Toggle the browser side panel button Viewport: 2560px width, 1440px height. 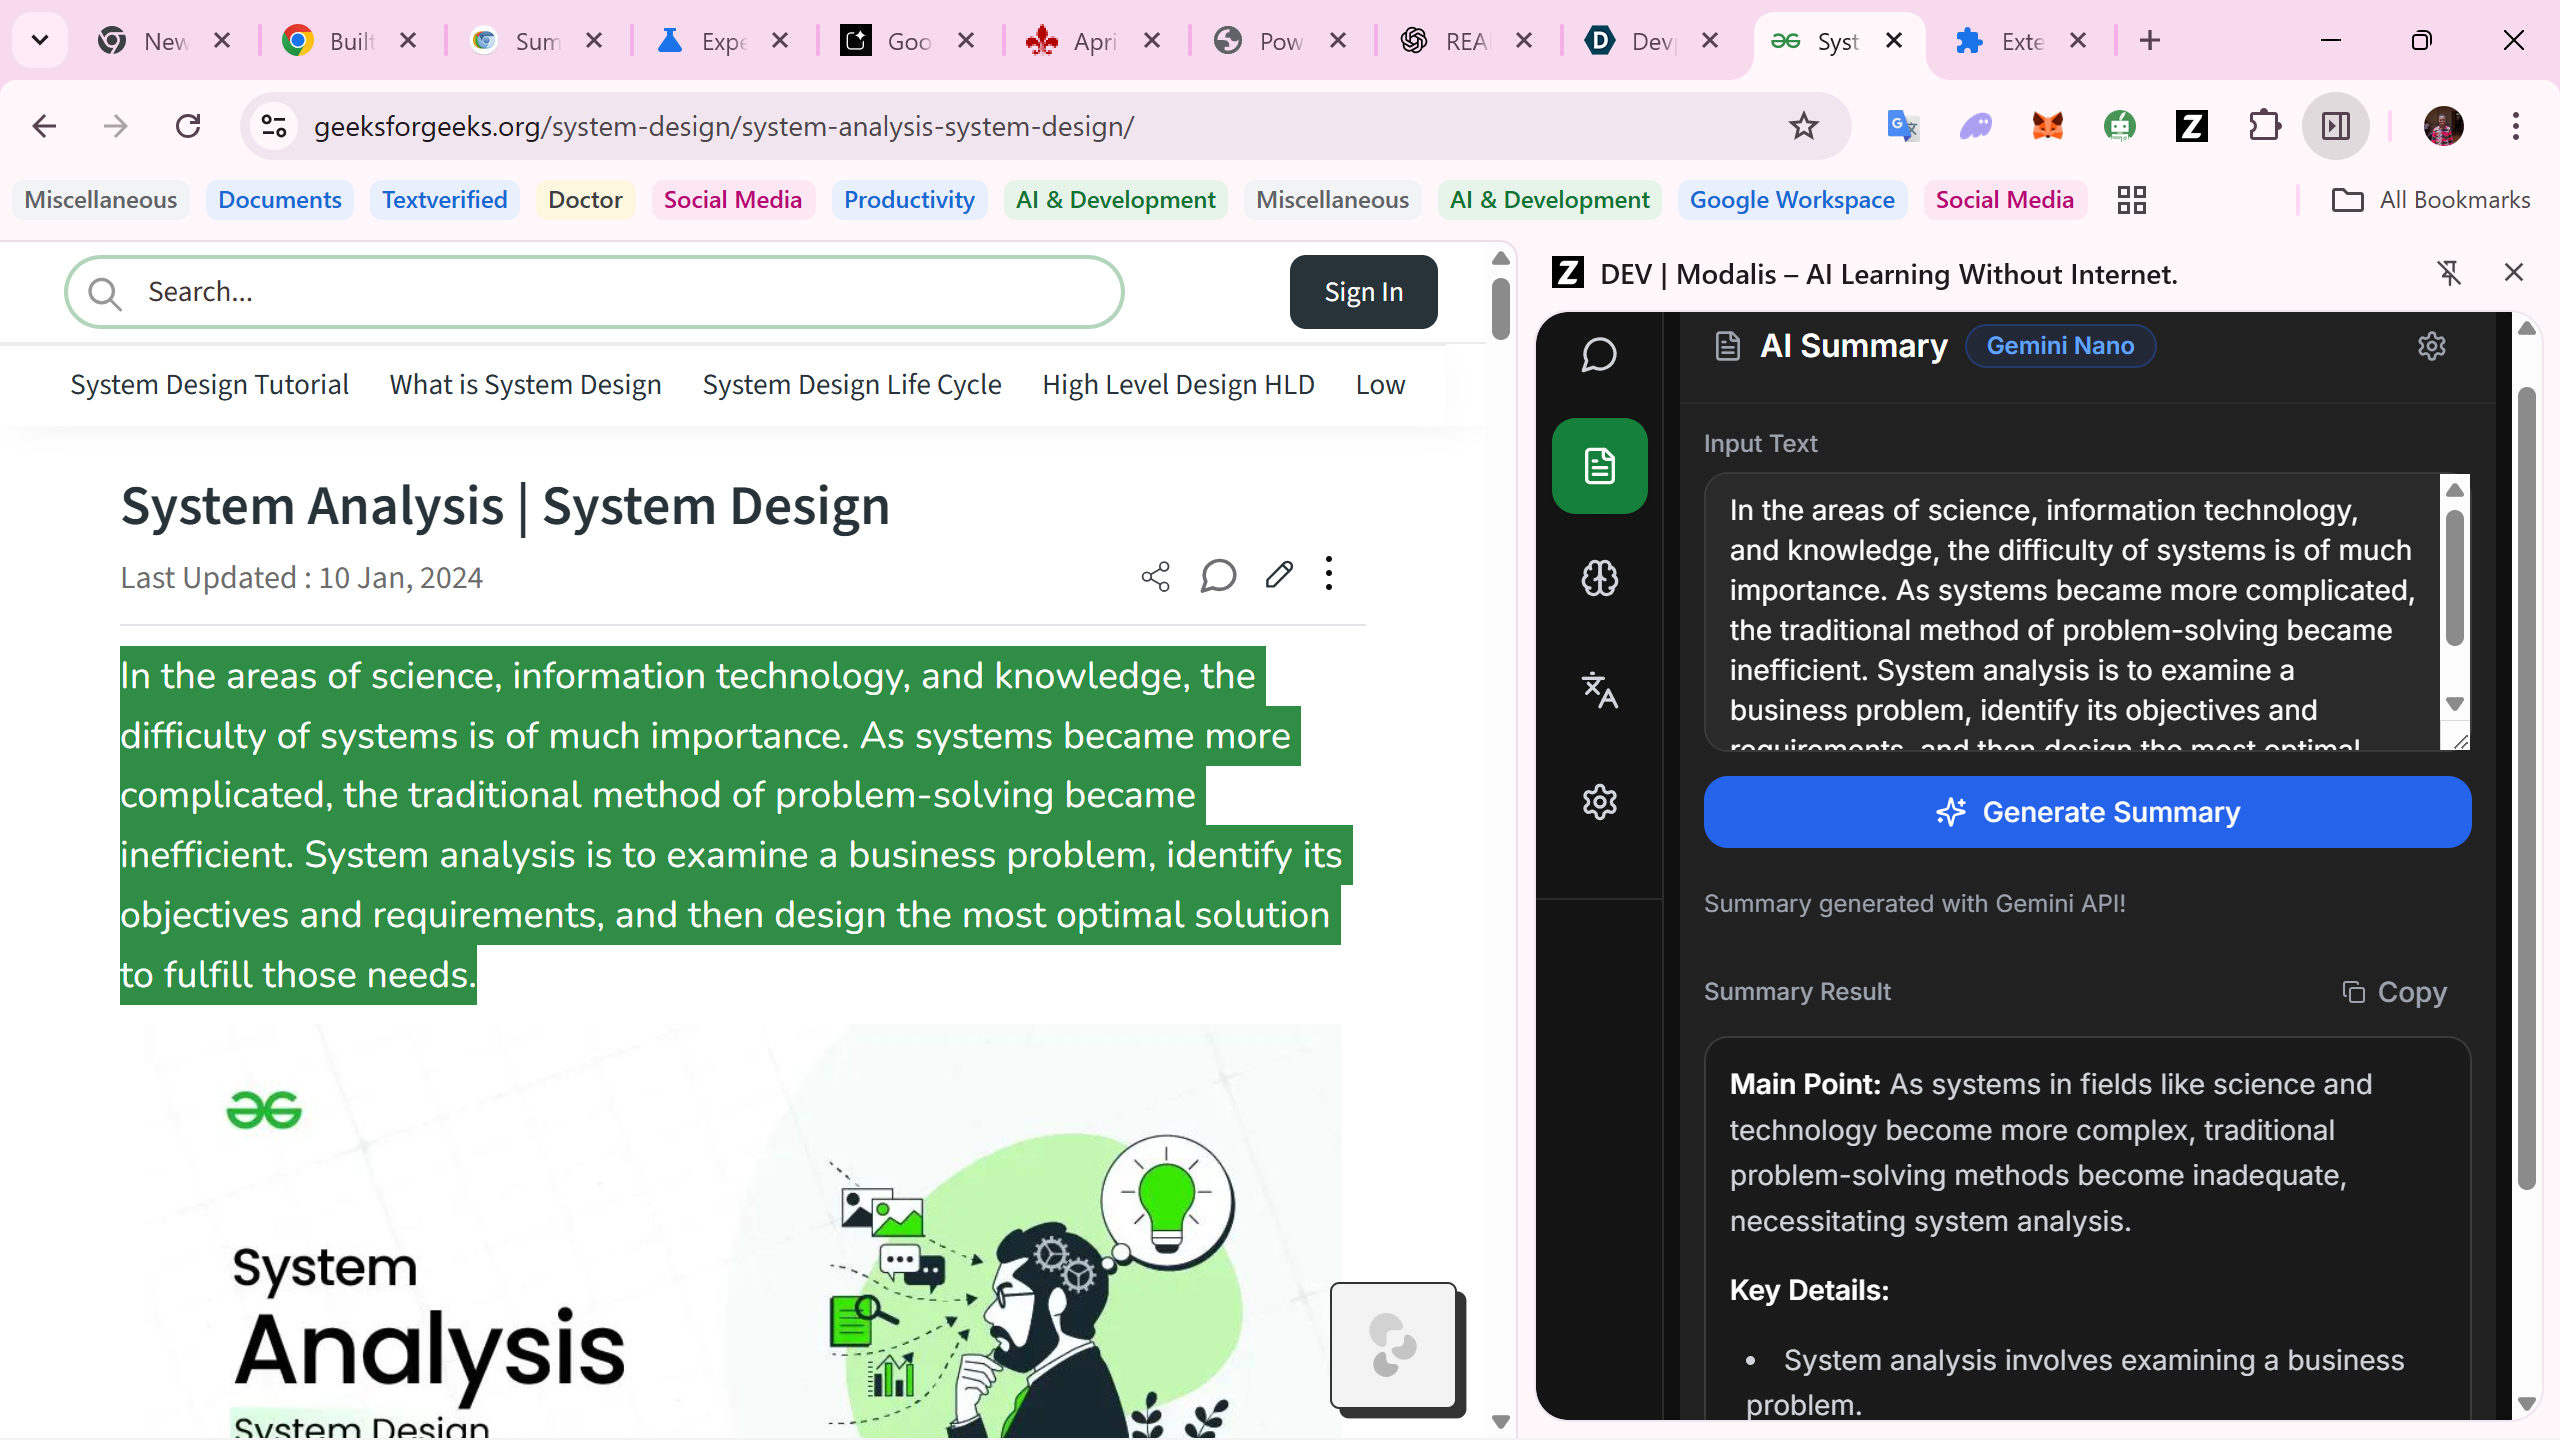[x=2335, y=126]
